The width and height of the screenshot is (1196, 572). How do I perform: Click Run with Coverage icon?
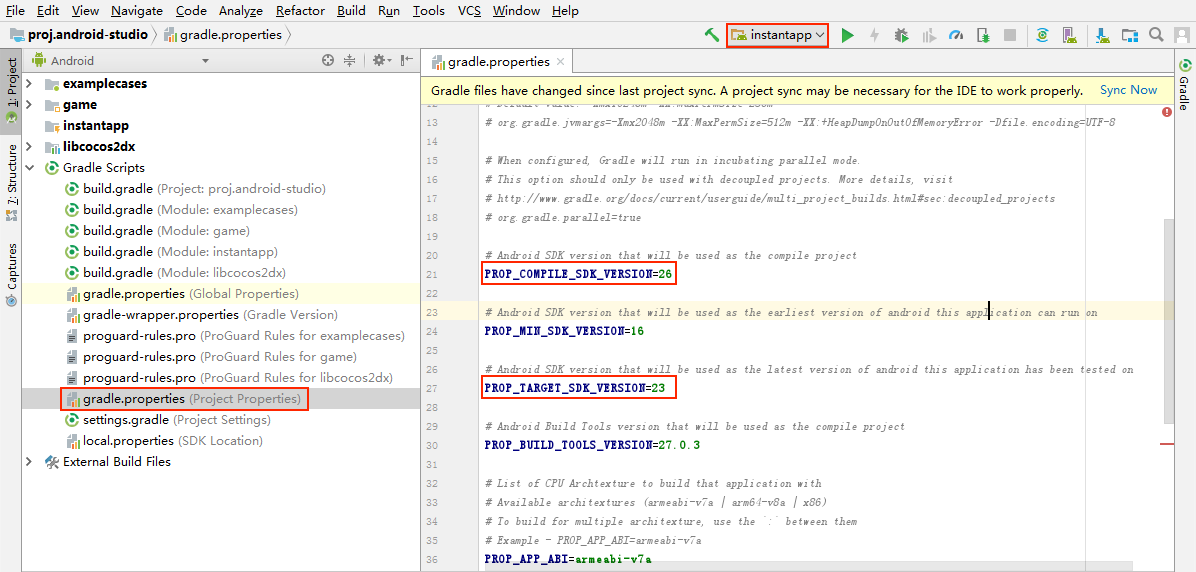(x=929, y=35)
